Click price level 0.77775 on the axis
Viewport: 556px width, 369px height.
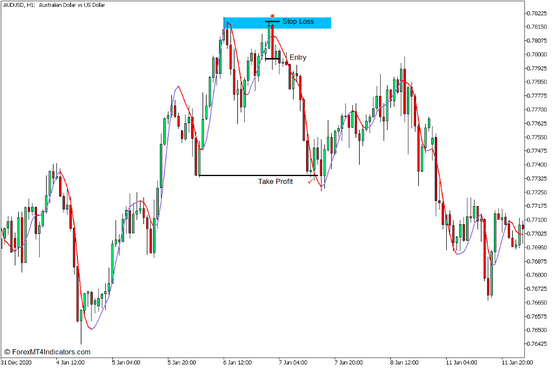[536, 96]
